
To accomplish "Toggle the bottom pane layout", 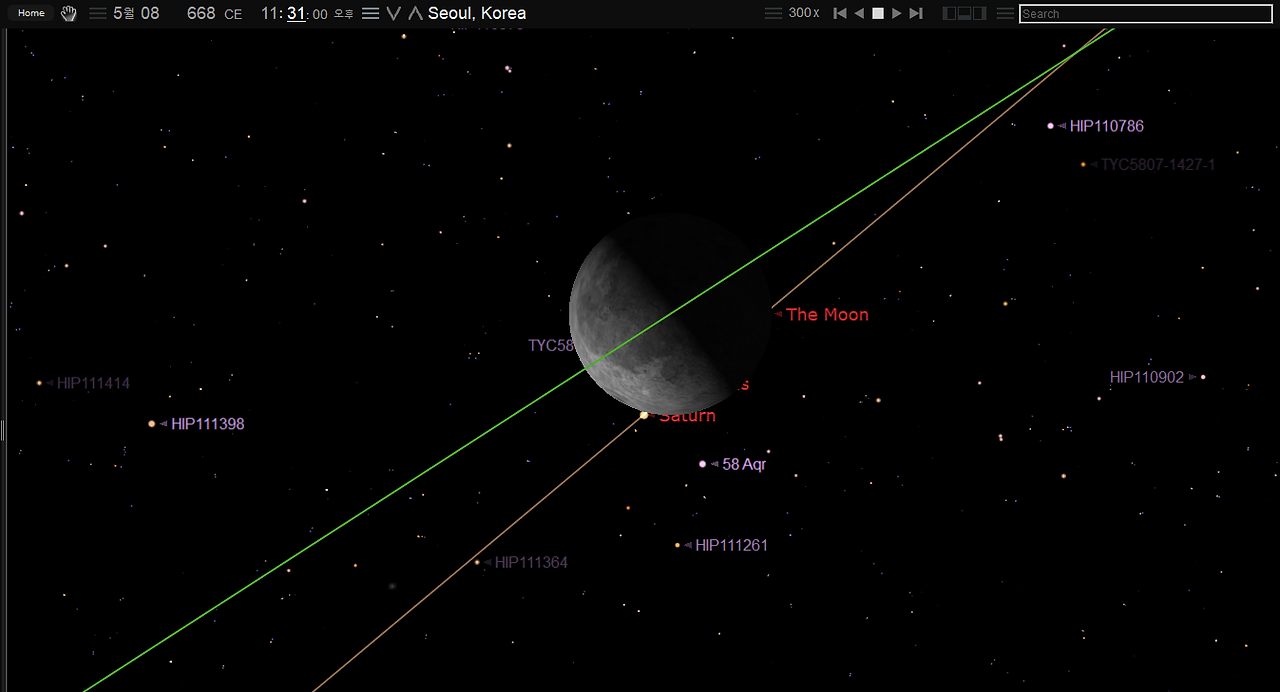I will [x=965, y=13].
